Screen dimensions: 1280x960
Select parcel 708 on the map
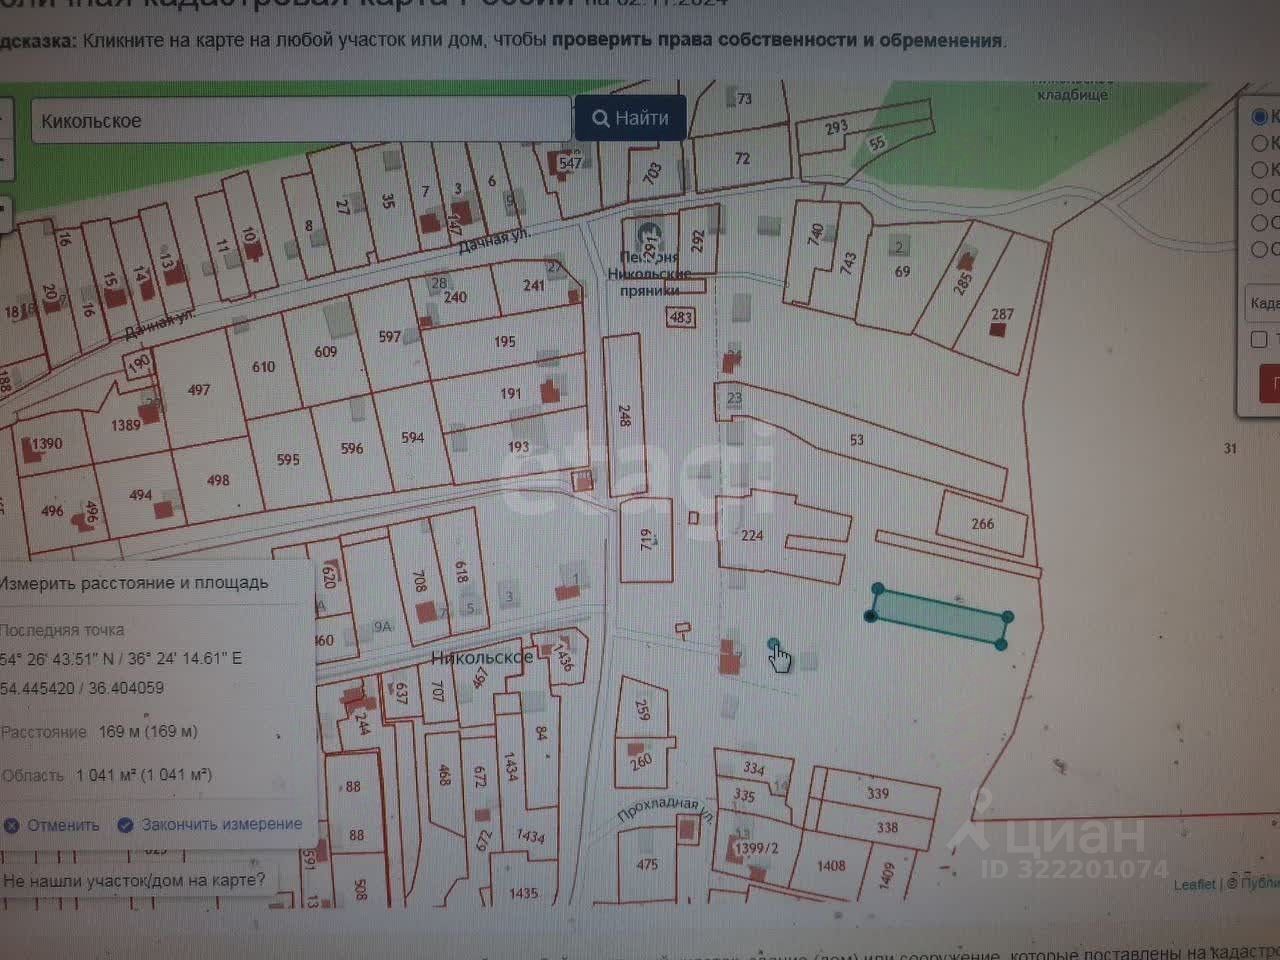point(419,581)
